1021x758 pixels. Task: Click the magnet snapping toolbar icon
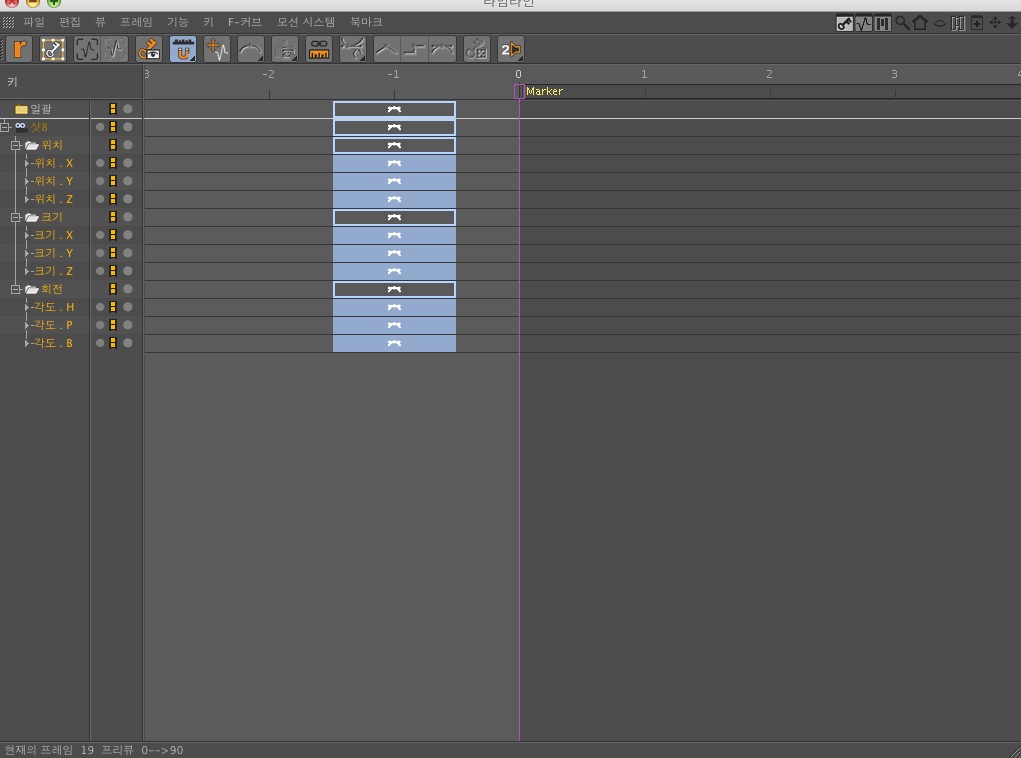pyautogui.click(x=183, y=49)
